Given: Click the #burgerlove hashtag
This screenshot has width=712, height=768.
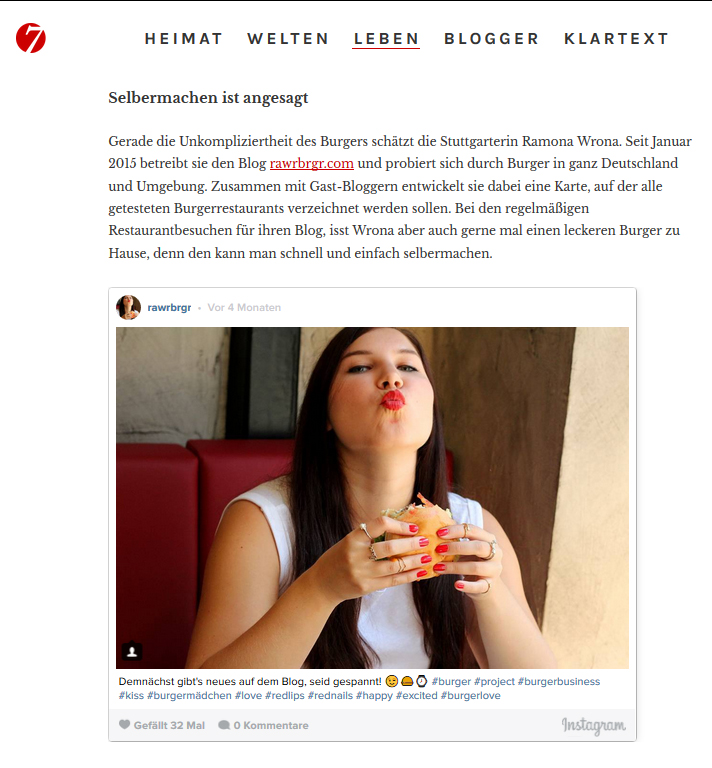Looking at the screenshot, I should tap(471, 696).
